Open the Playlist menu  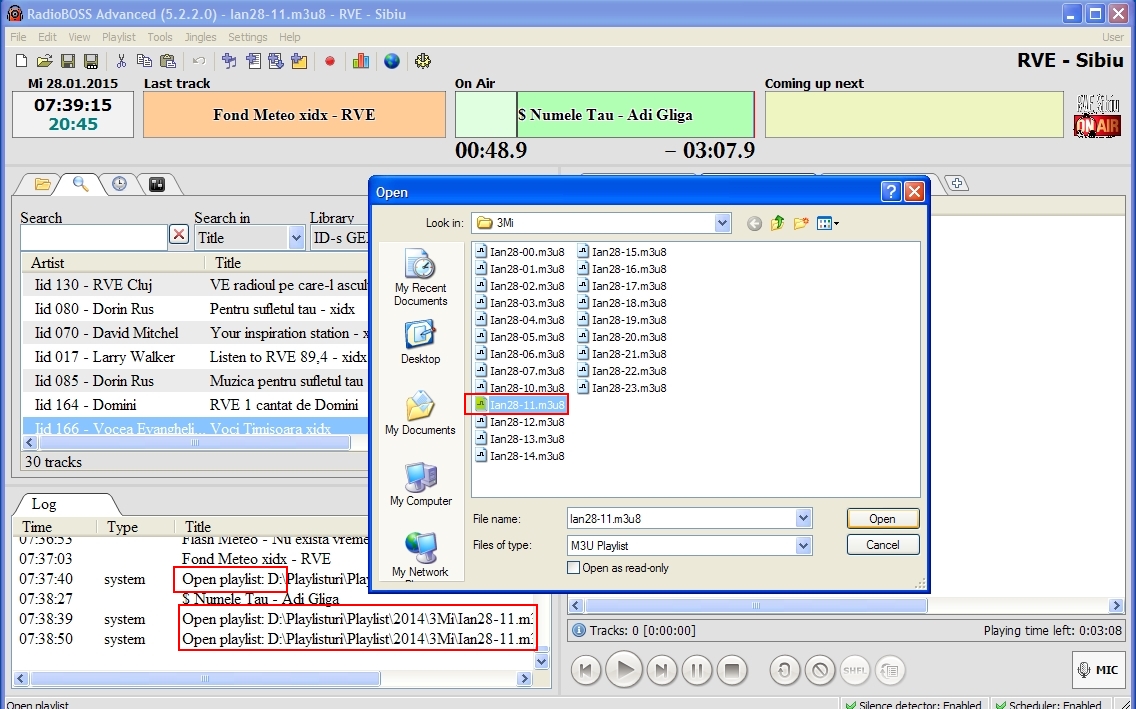(119, 37)
